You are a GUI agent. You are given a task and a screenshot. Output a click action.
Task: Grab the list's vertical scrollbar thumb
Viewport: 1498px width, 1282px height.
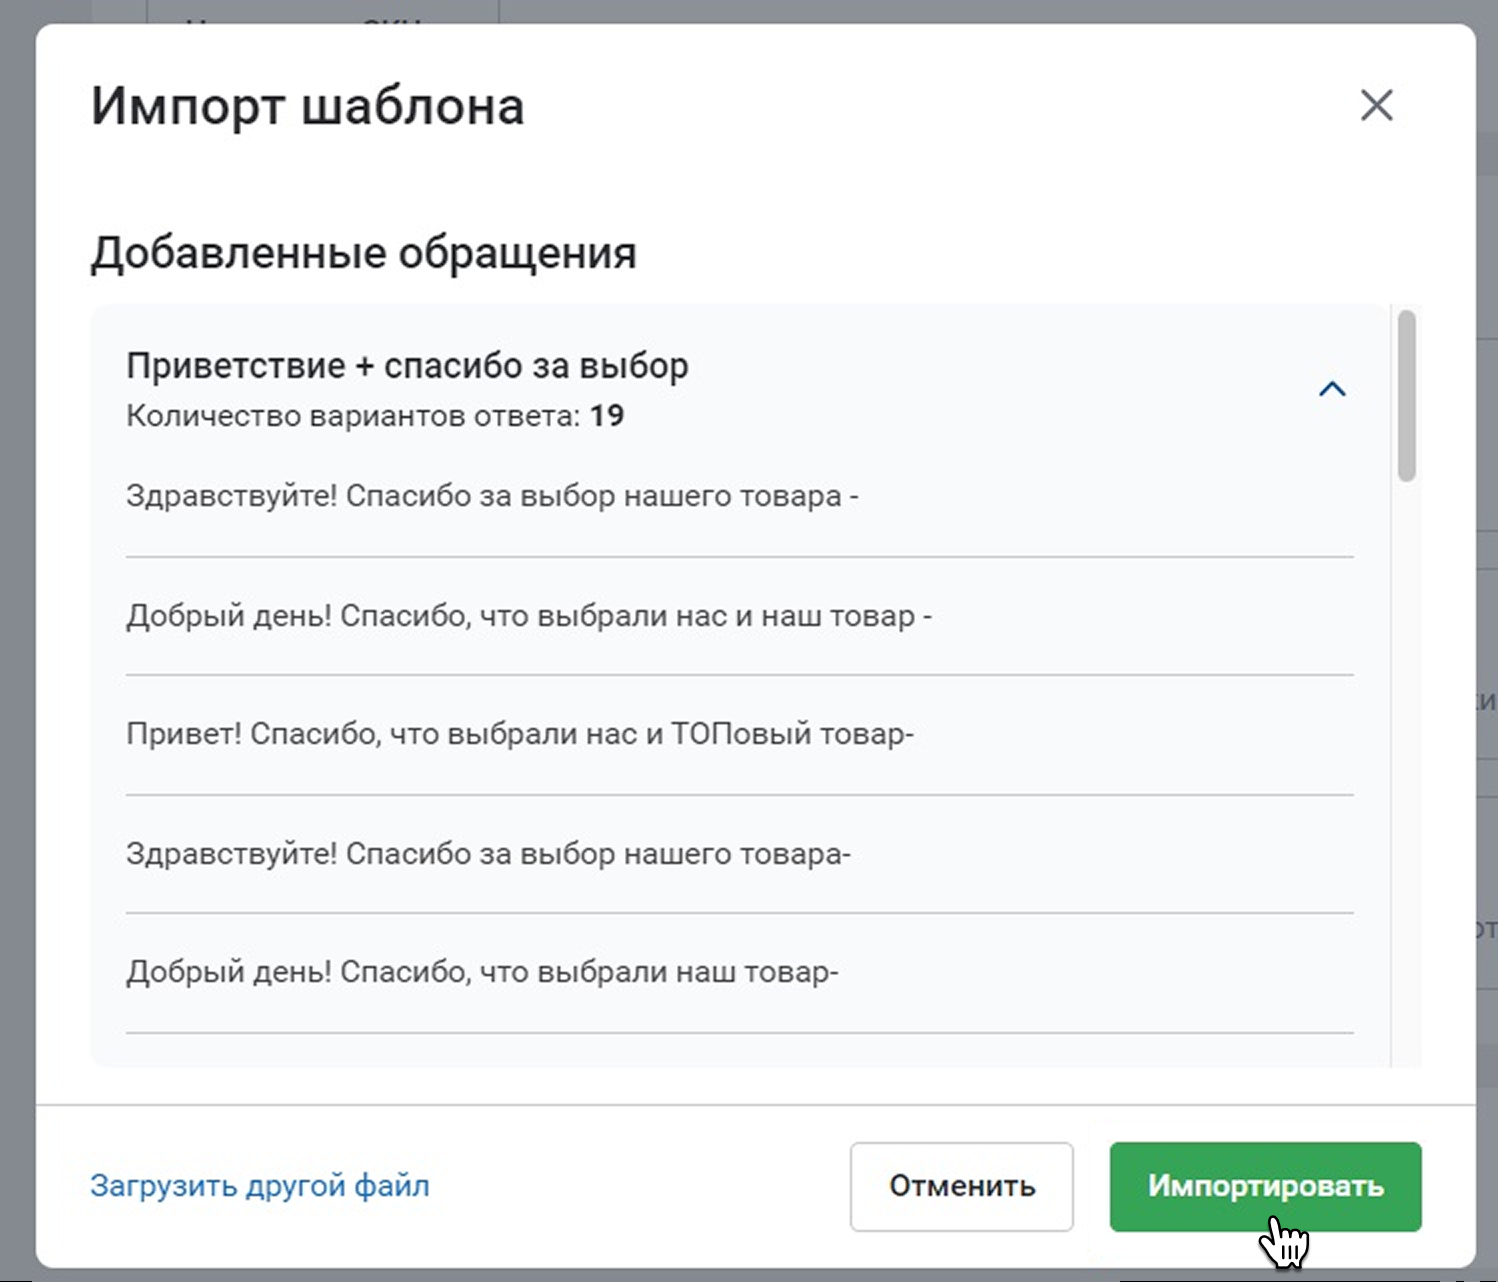pyautogui.click(x=1407, y=396)
